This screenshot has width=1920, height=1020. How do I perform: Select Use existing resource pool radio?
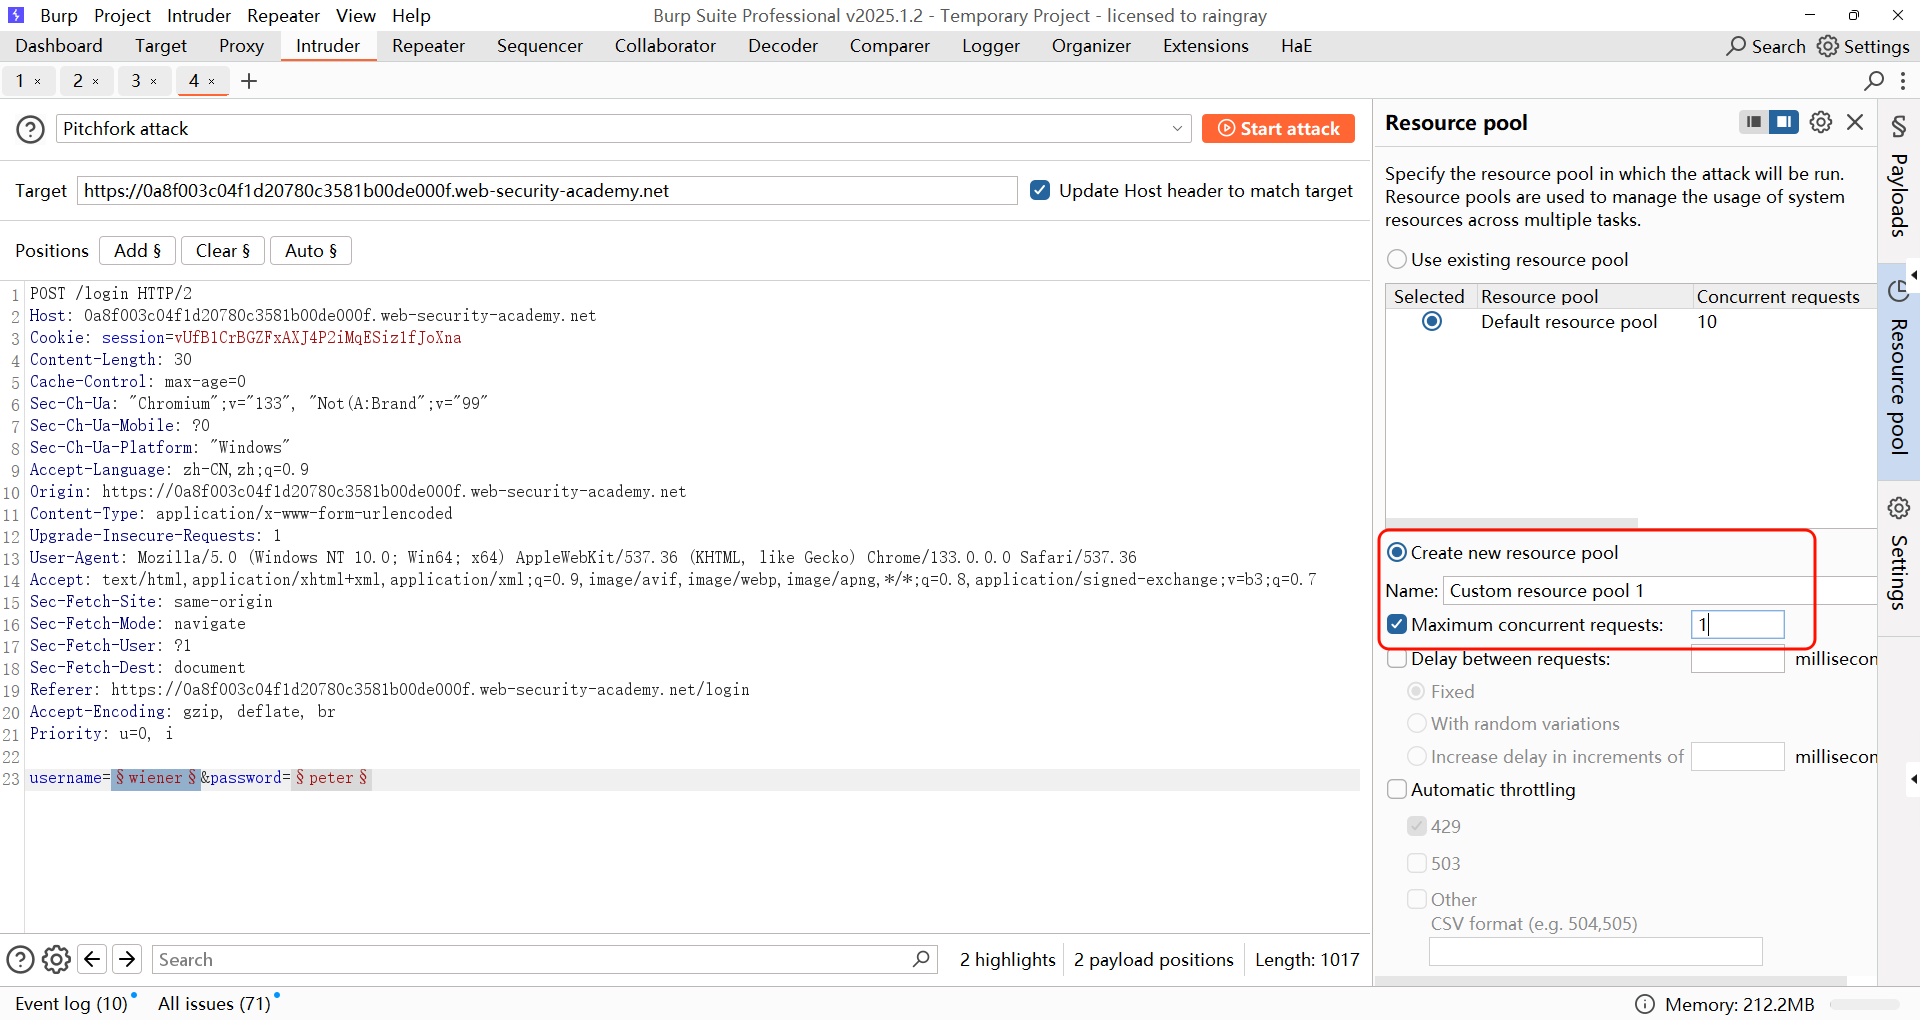(1397, 260)
